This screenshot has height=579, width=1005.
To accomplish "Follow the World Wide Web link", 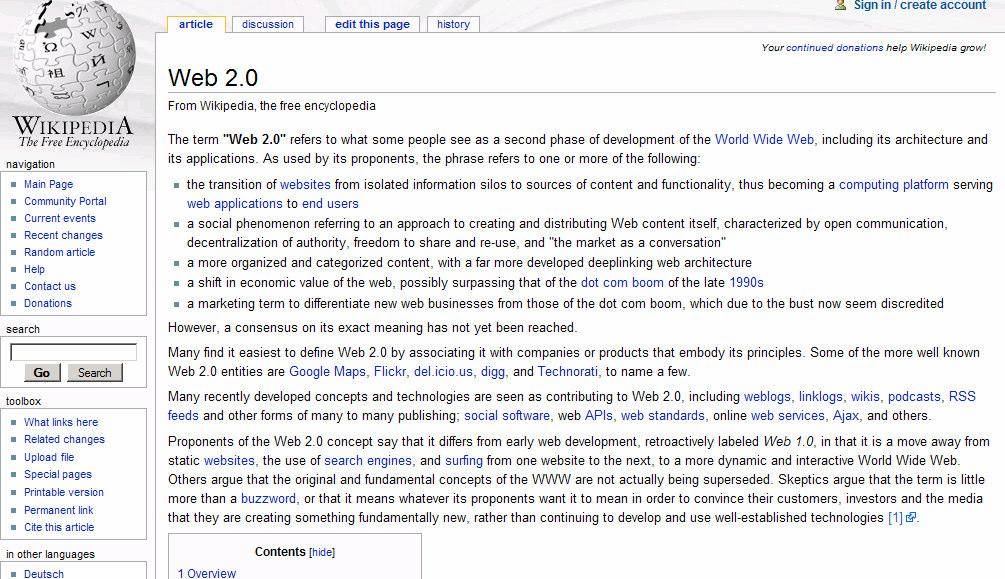I will tap(765, 140).
